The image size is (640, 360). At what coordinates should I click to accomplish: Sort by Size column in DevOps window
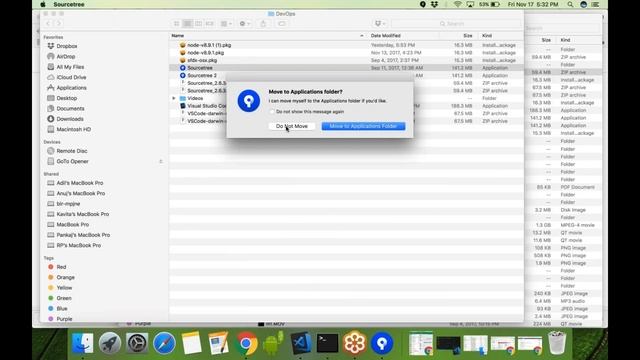tap(468, 36)
